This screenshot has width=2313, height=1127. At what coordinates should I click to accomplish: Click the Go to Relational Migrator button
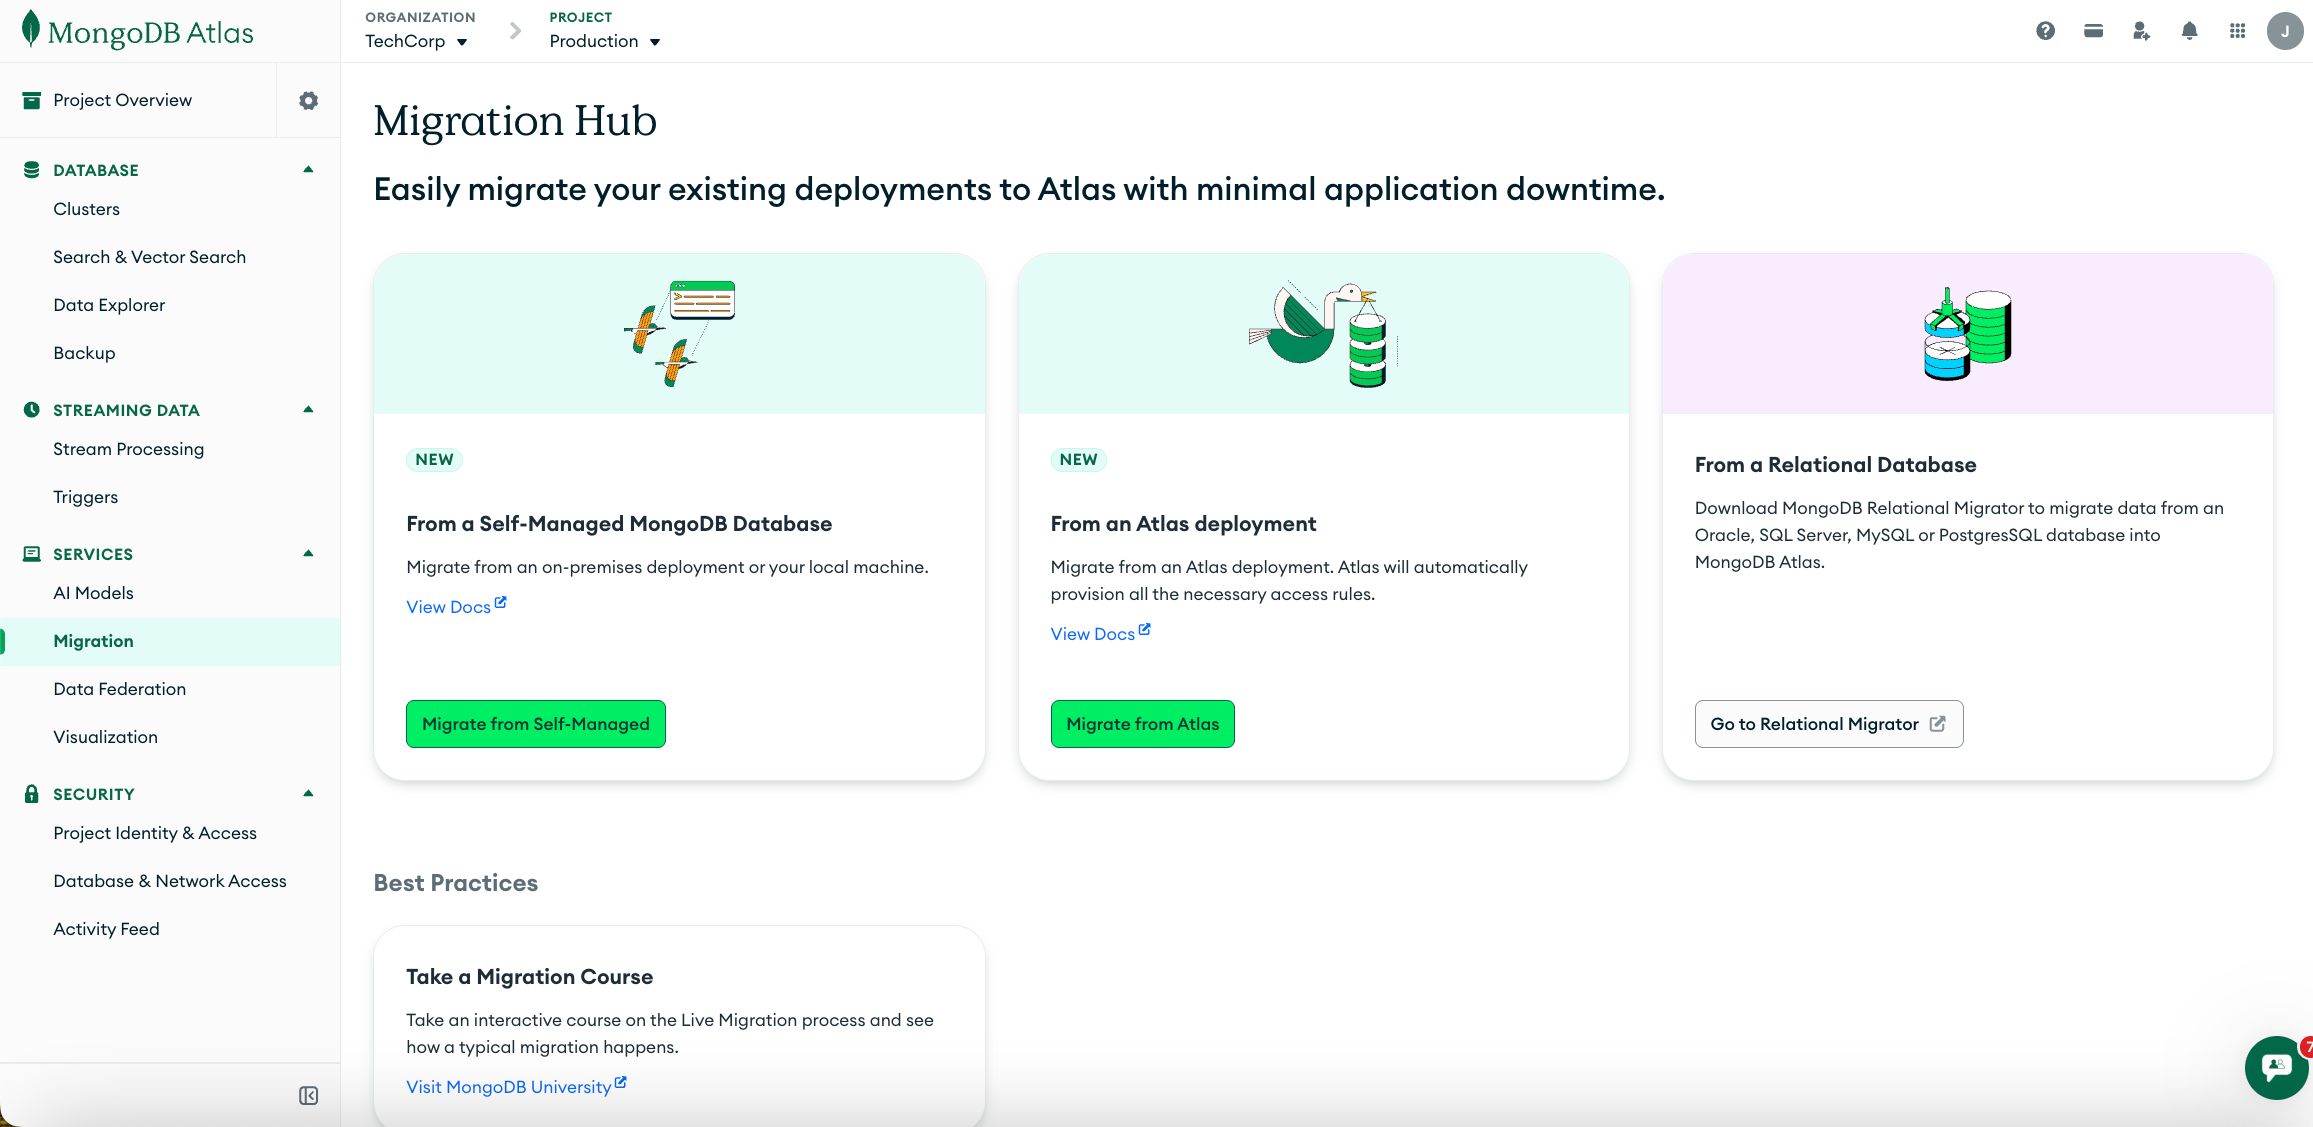click(x=1828, y=724)
